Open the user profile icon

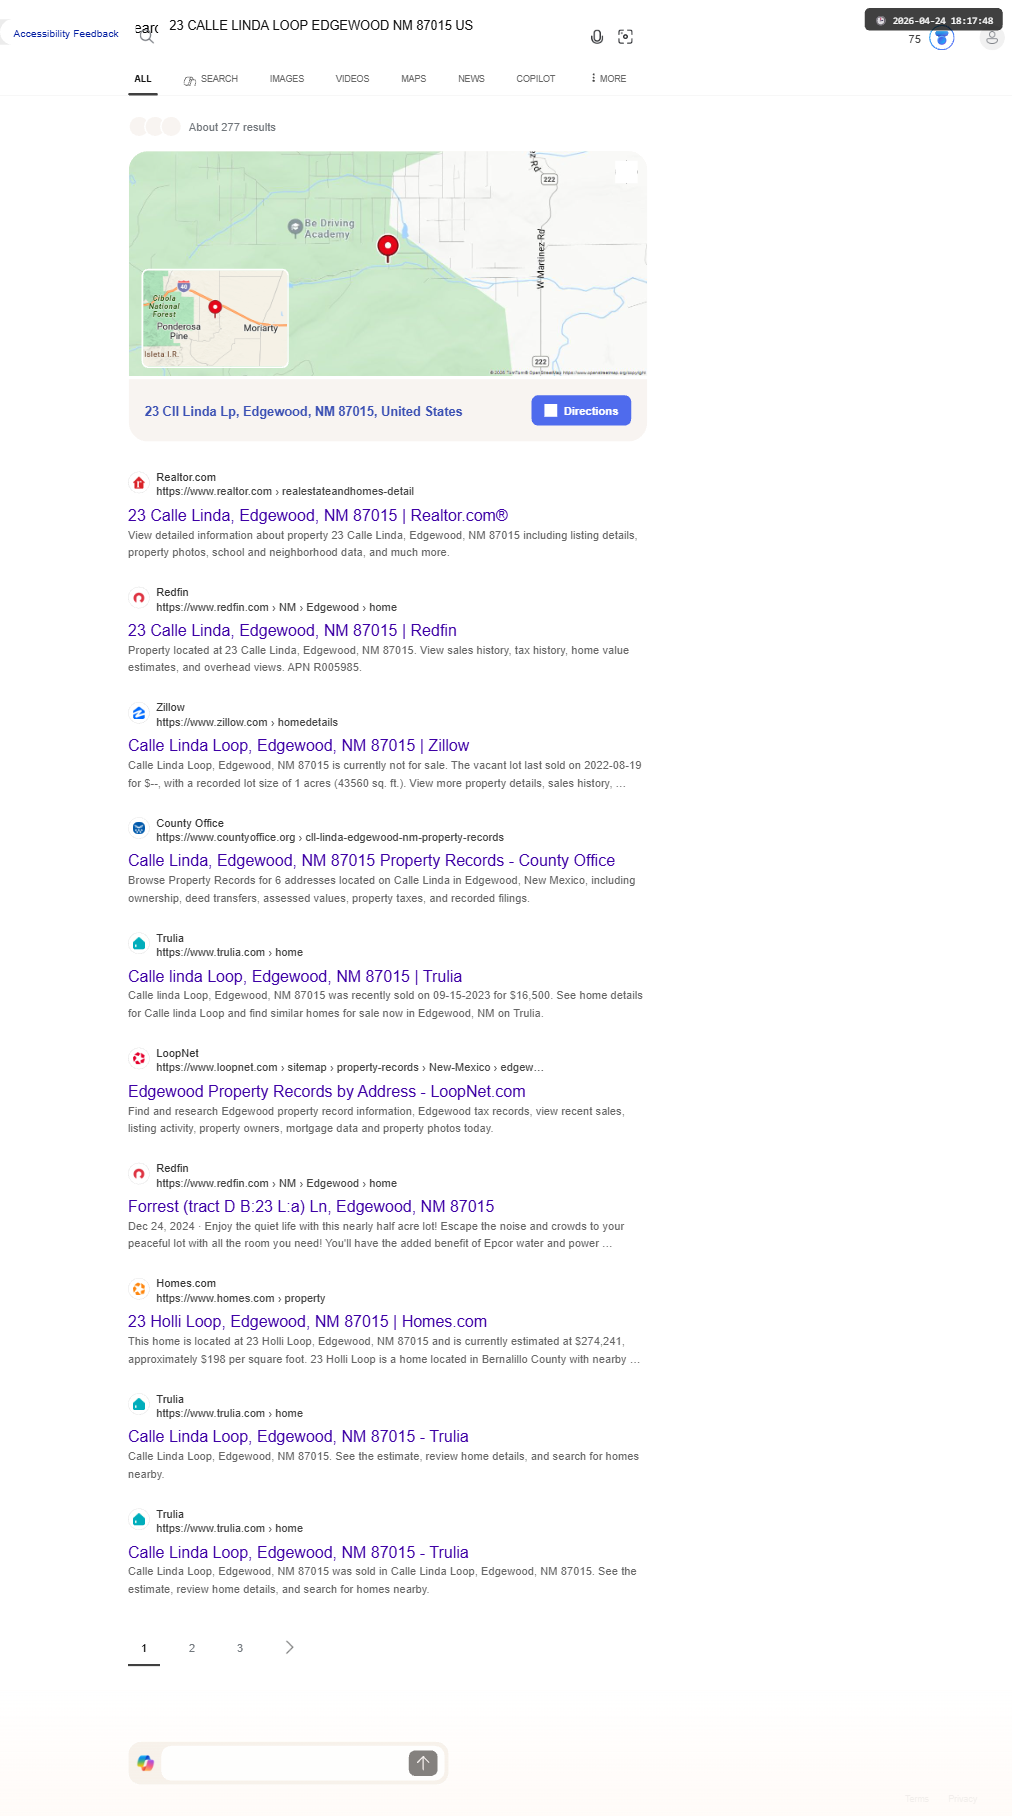click(x=992, y=37)
